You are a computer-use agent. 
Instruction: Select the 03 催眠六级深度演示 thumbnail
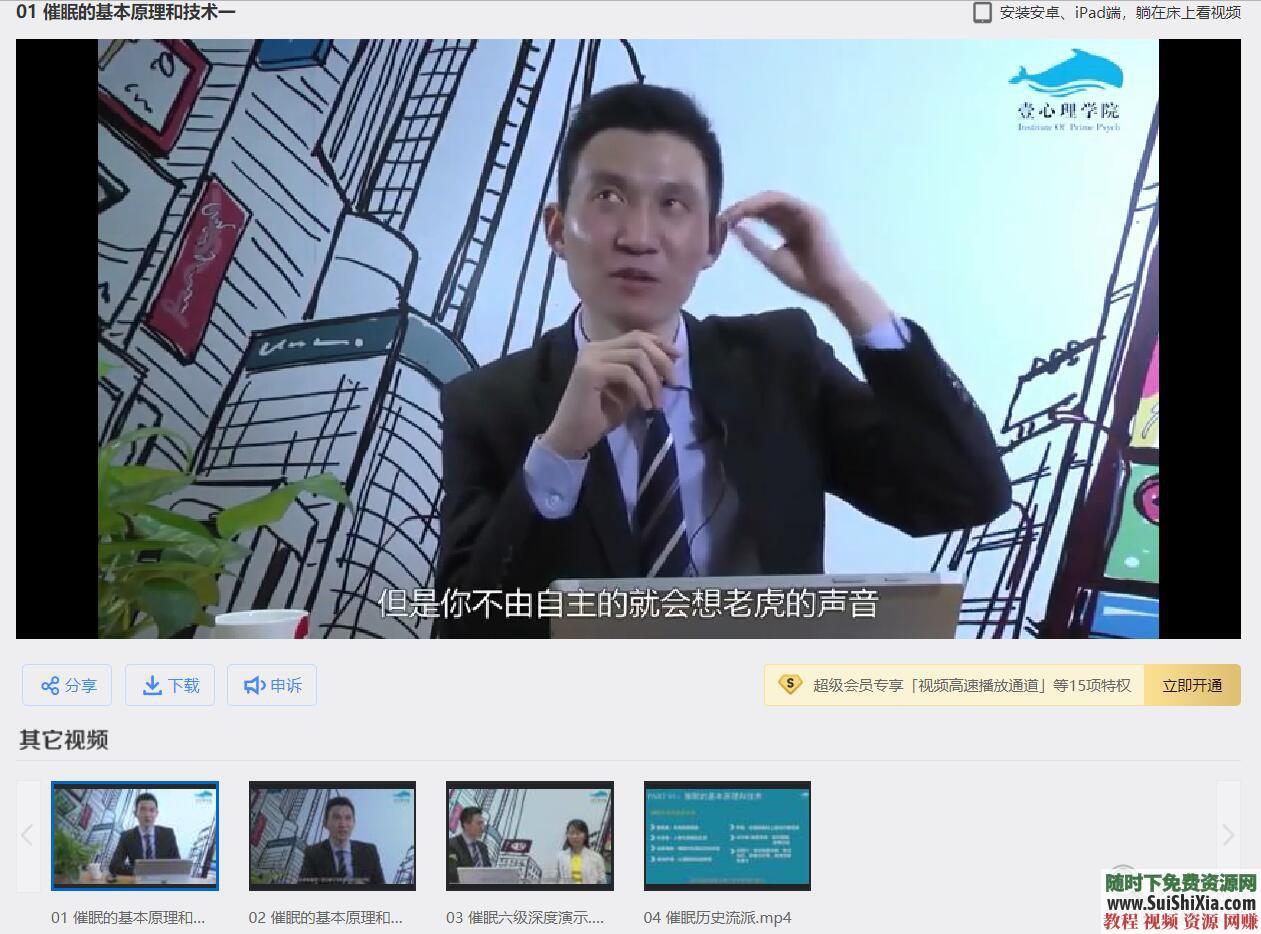click(x=529, y=836)
